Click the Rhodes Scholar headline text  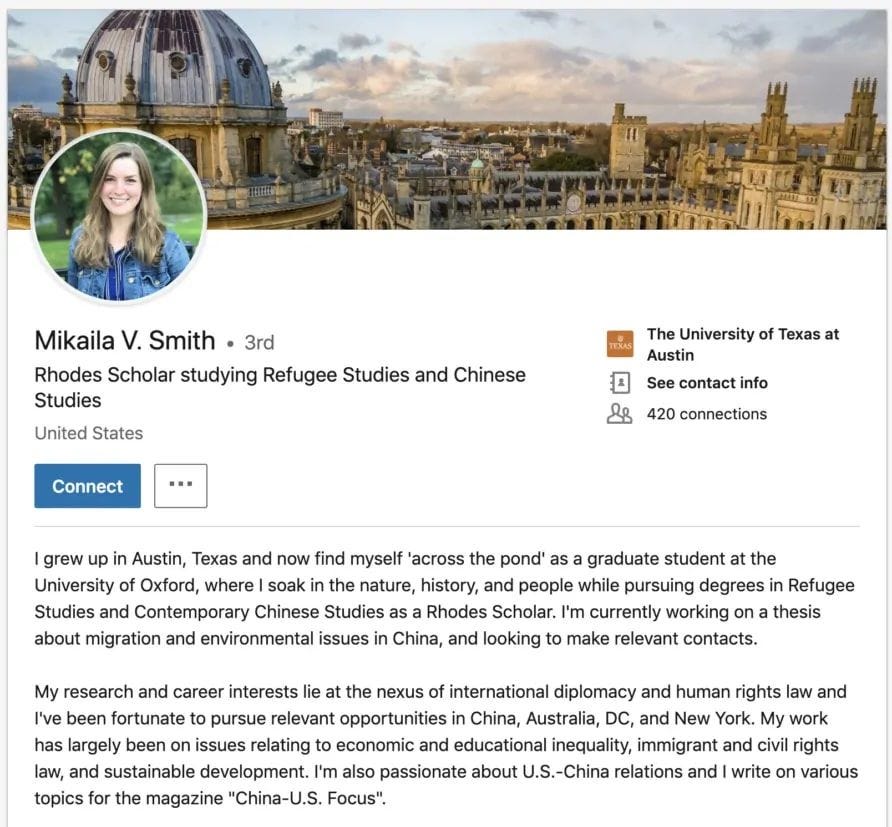point(280,387)
